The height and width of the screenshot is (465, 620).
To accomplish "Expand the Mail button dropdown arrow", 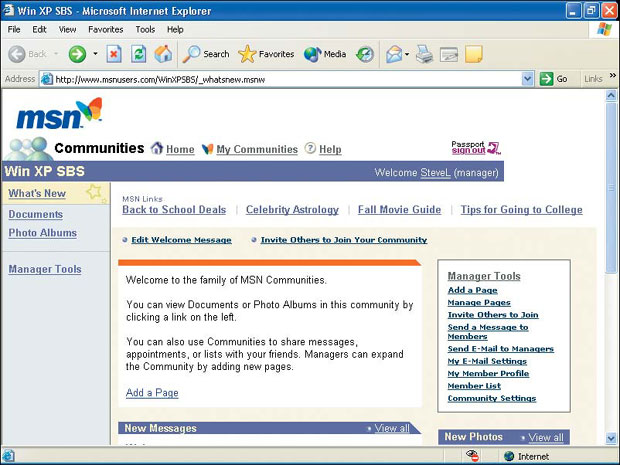I will tap(407, 54).
